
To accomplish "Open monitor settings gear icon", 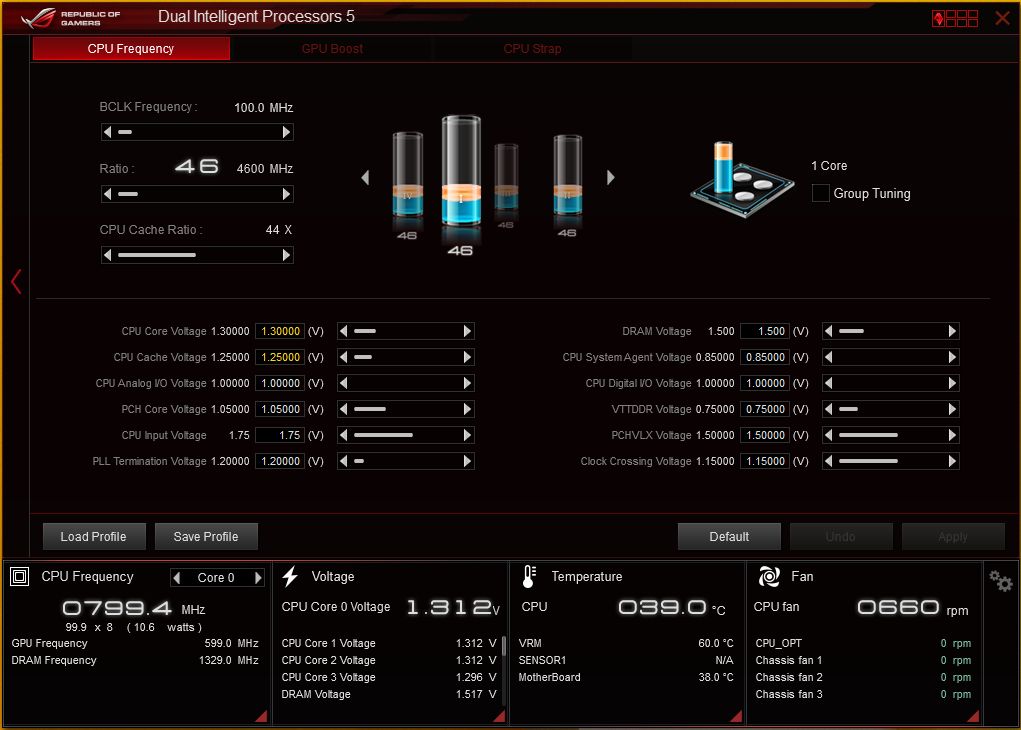I will point(1000,580).
